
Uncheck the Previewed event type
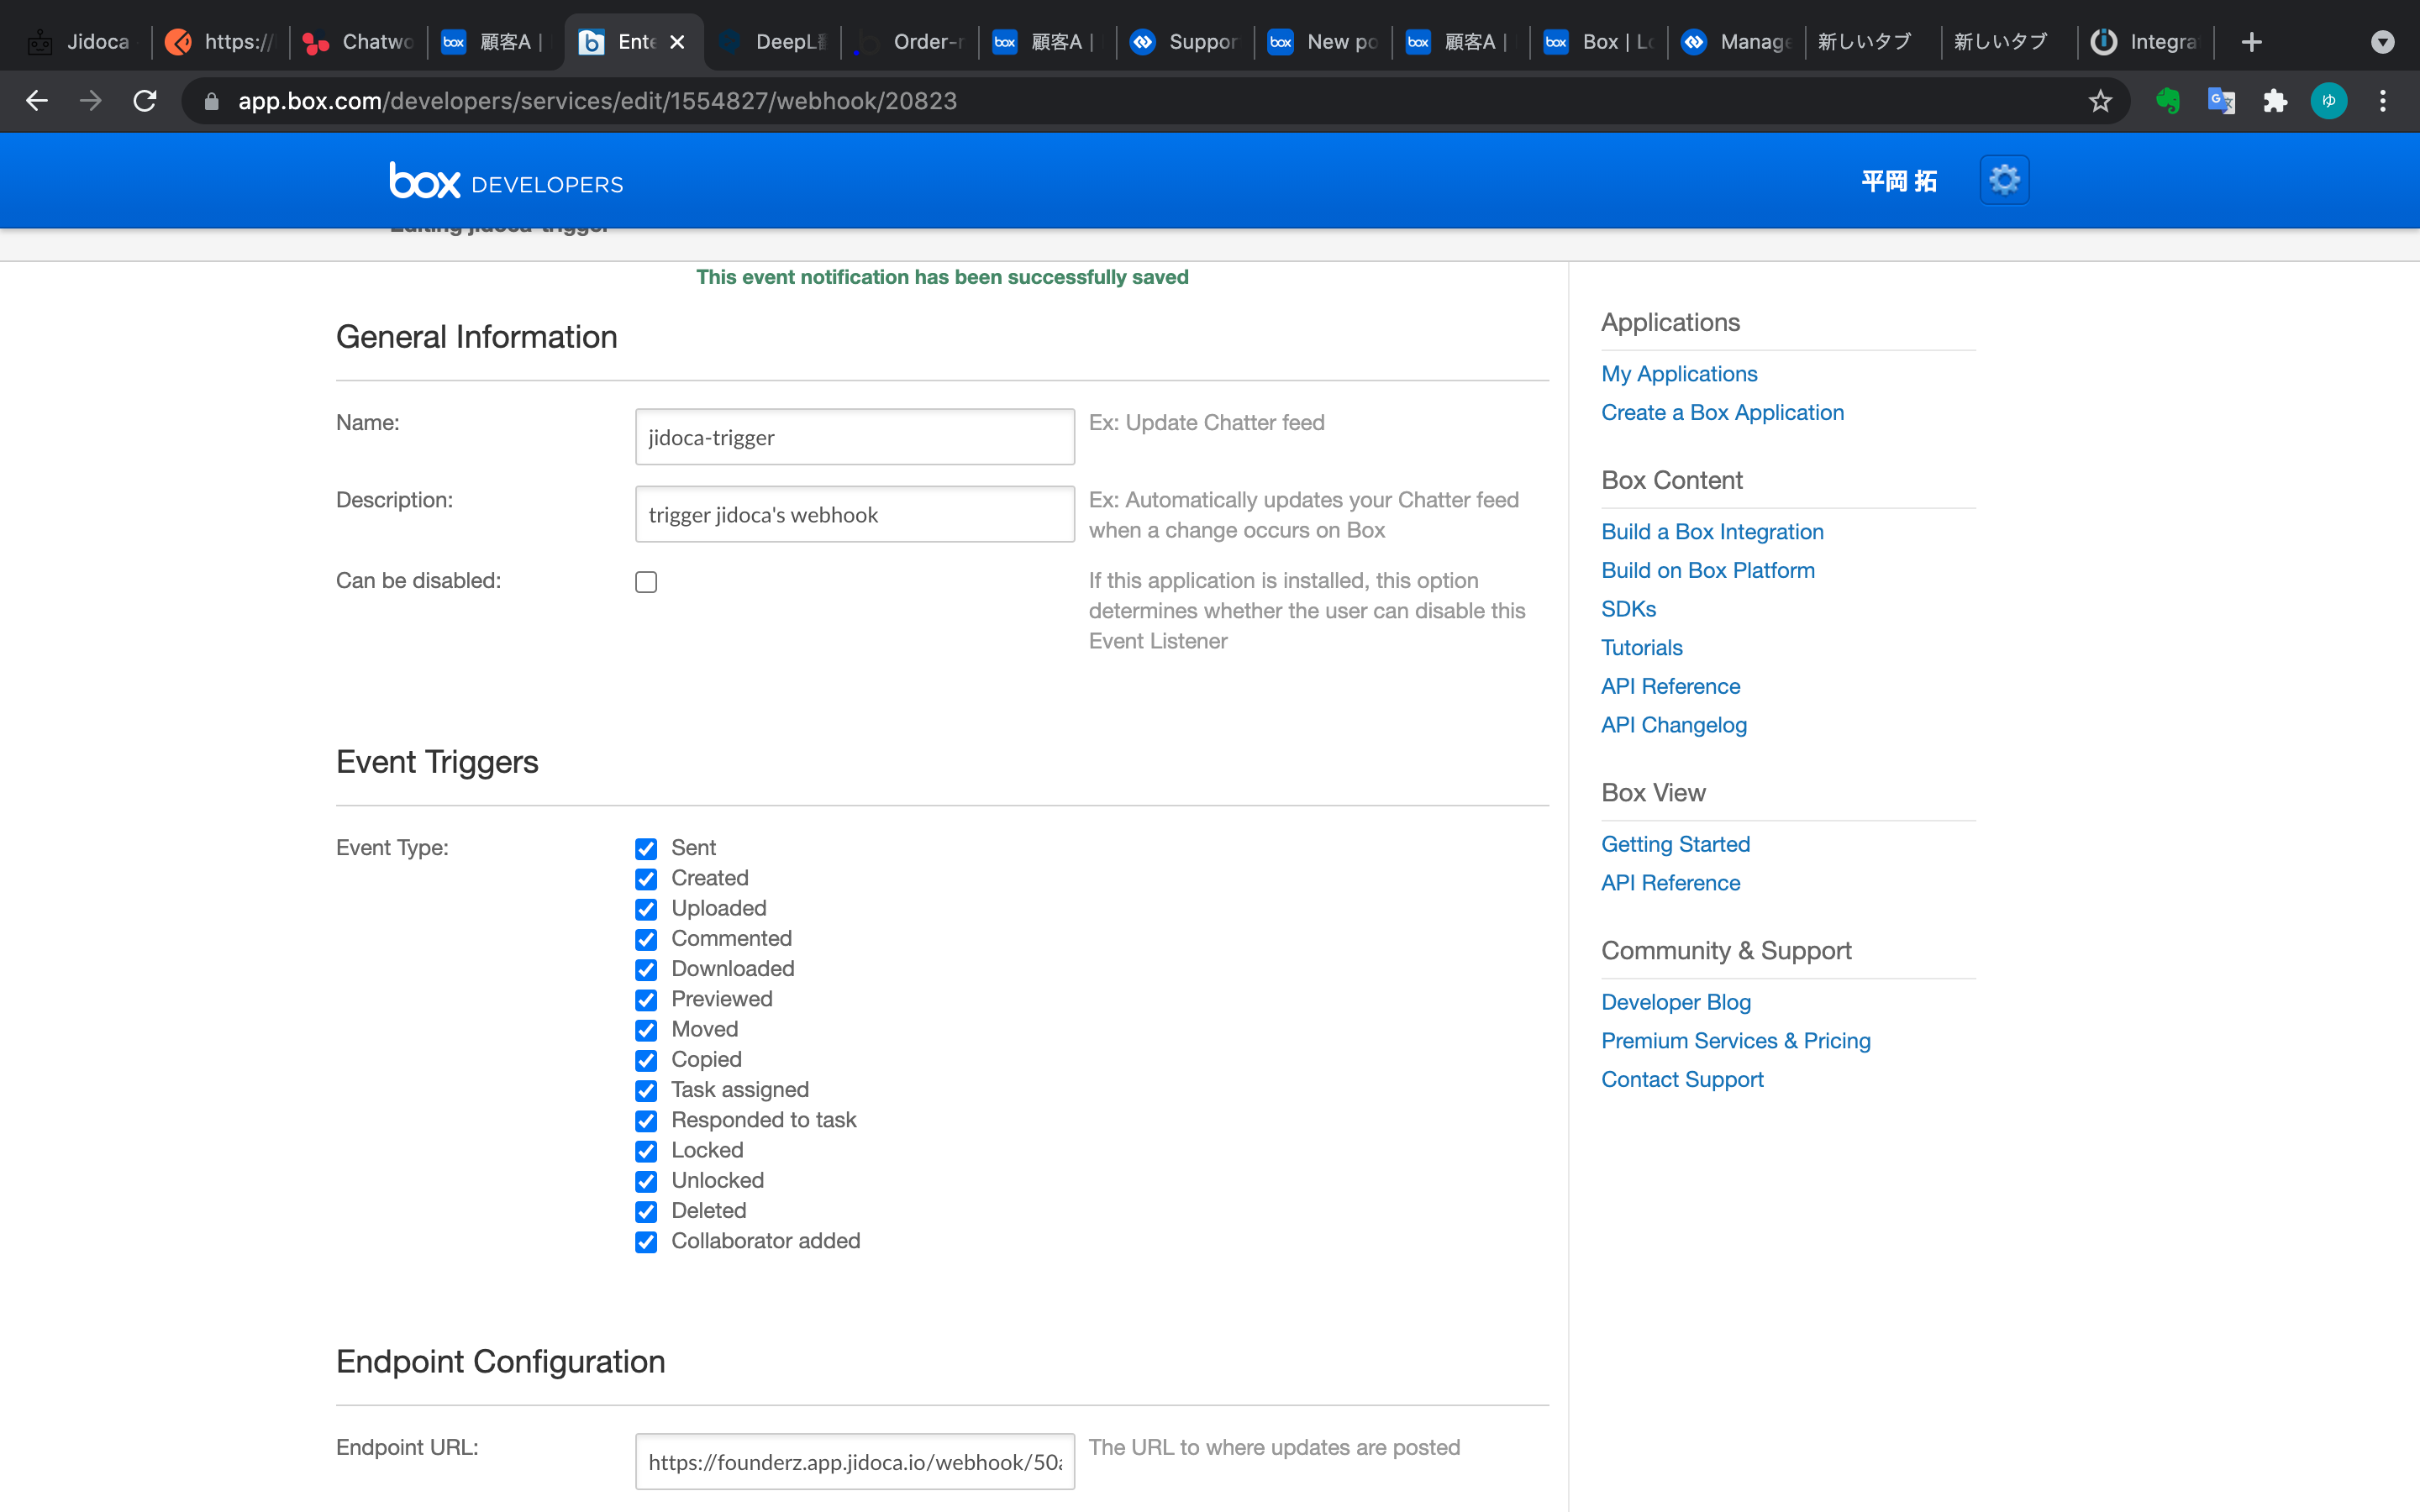tap(646, 1000)
